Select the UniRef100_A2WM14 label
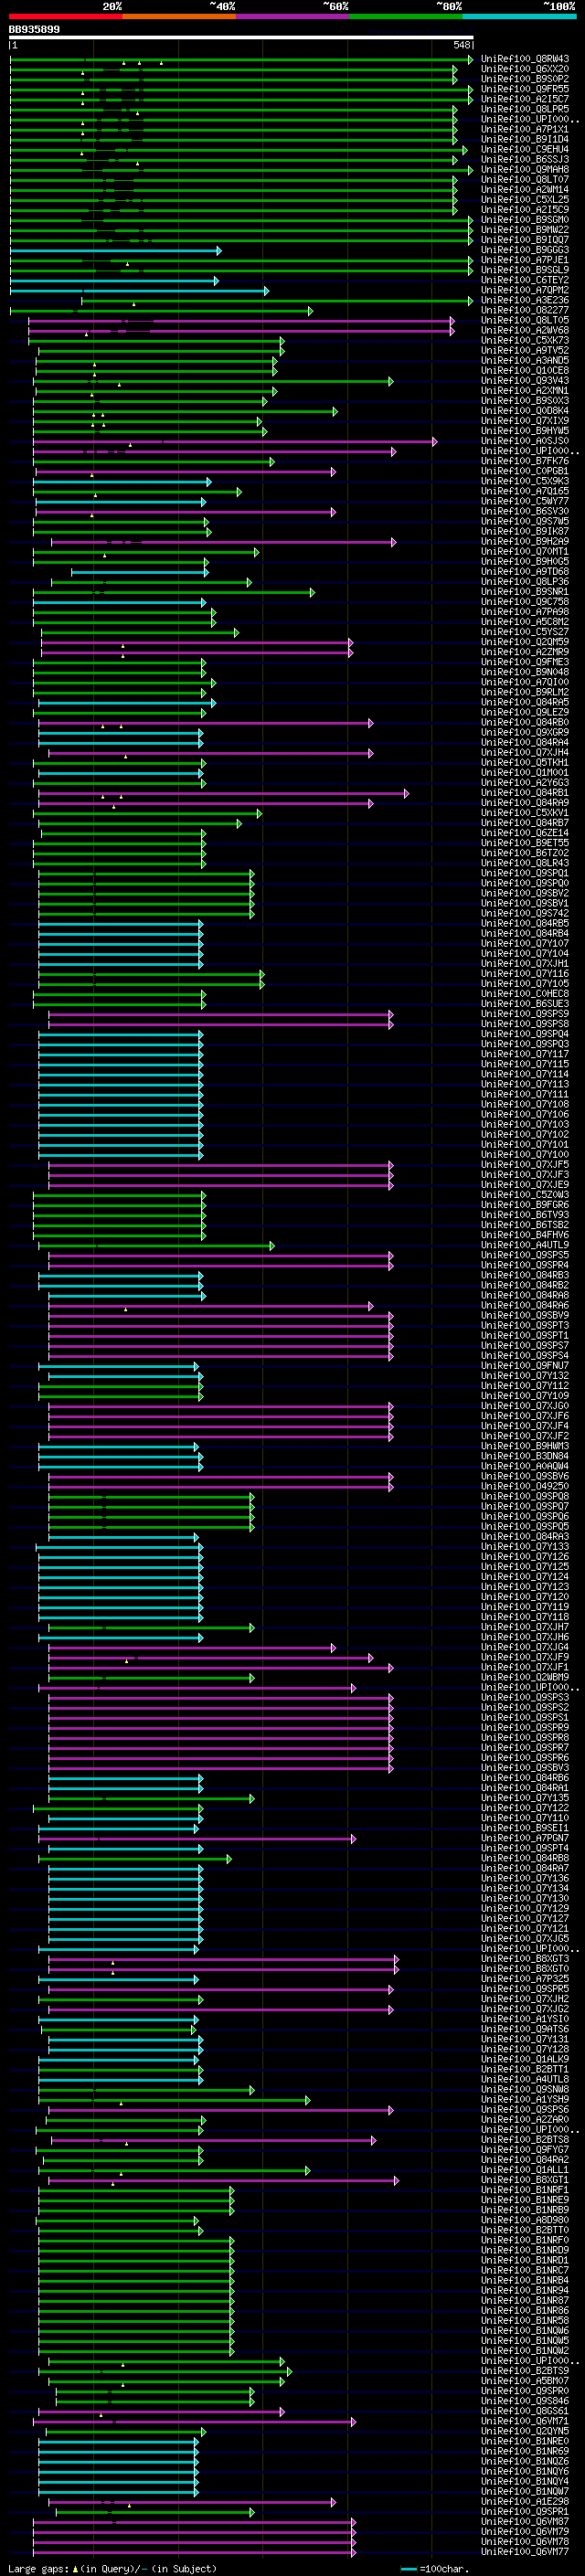Screen dimensions: 585x2576 click(525, 189)
